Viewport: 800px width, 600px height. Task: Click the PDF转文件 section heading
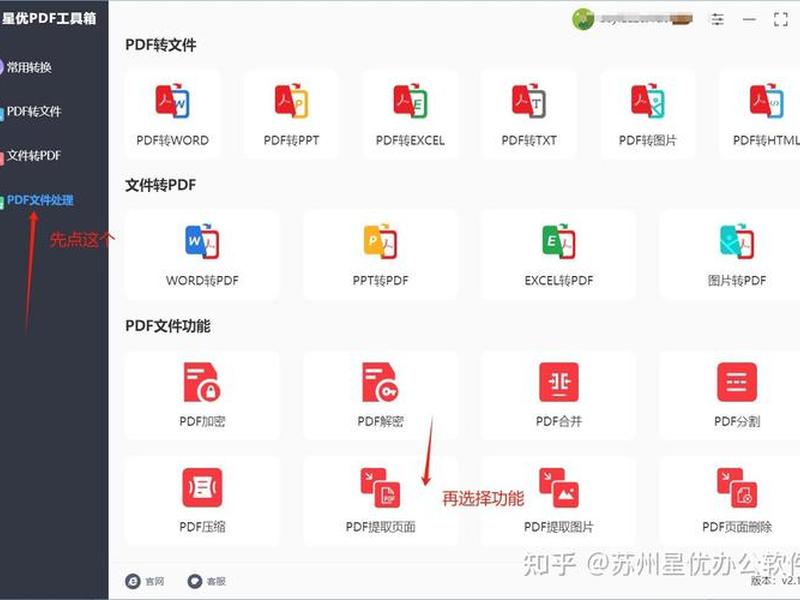[161, 45]
